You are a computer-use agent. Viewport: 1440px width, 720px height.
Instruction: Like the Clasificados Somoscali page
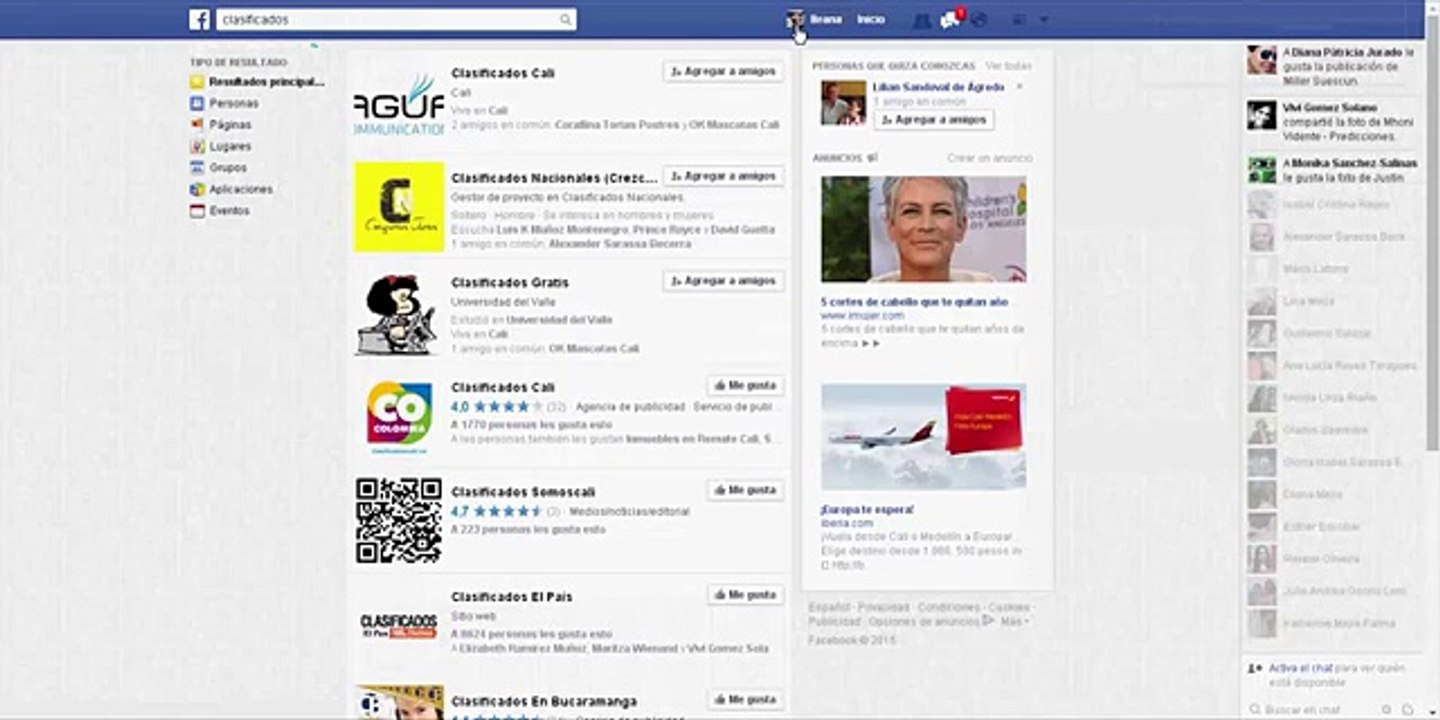coord(745,490)
